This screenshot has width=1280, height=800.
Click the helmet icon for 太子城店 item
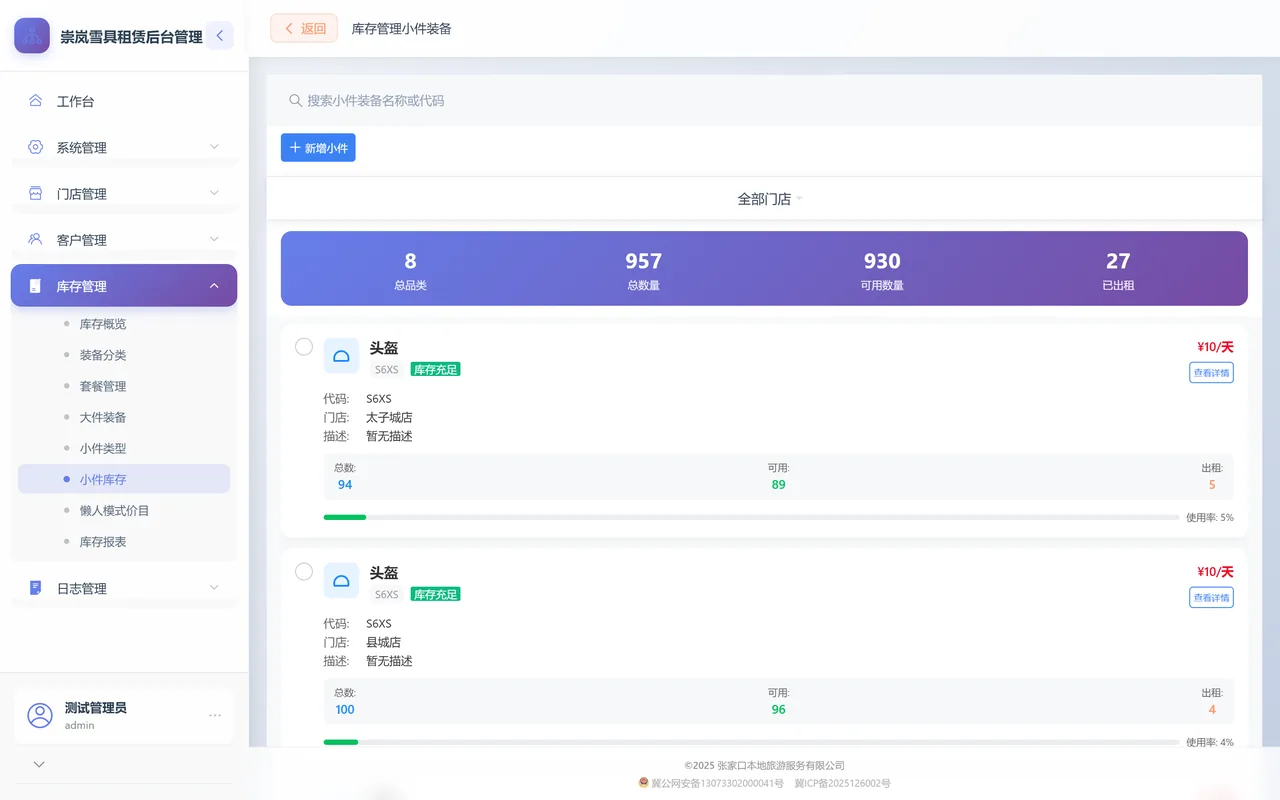coord(341,355)
